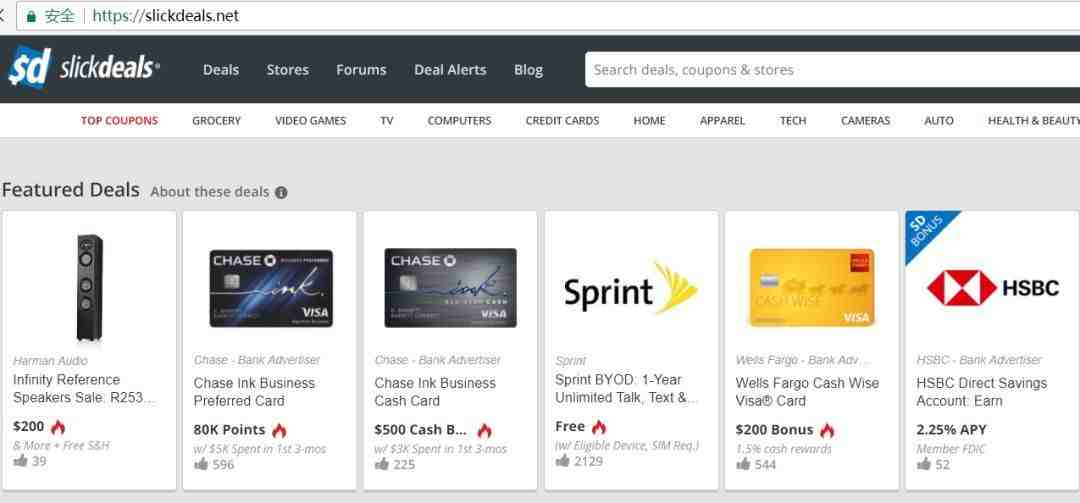
Task: Click the Member FDIC text
Action: (951, 449)
